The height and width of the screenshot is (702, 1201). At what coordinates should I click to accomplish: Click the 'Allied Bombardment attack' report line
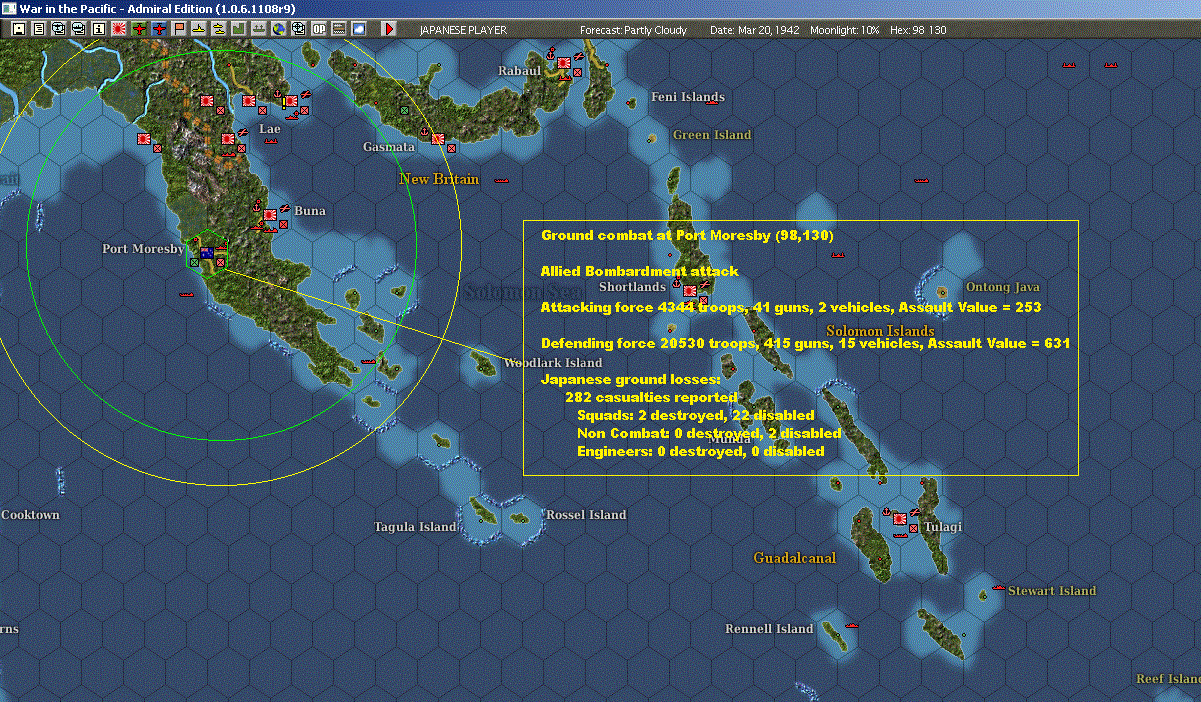pyautogui.click(x=640, y=271)
